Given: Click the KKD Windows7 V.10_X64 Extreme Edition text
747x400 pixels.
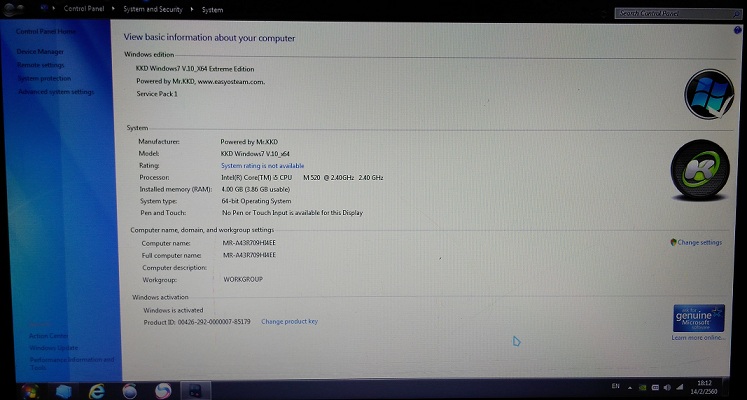Looking at the screenshot, I should (195, 69).
